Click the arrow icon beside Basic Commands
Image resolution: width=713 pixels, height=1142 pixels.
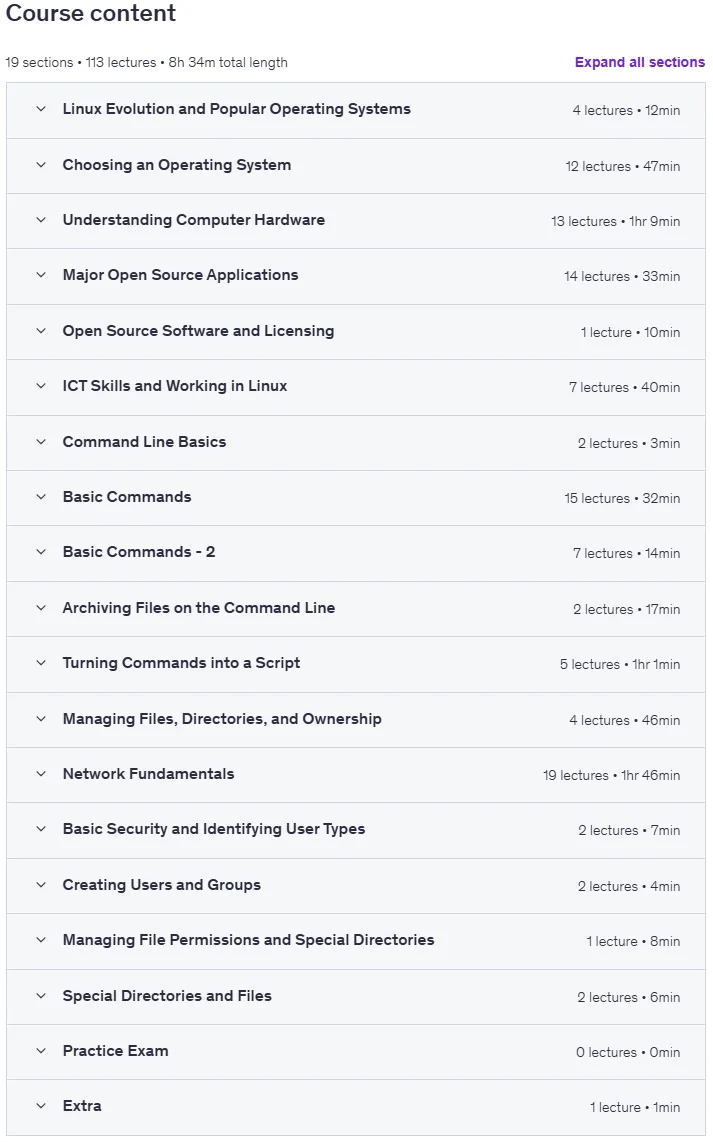click(41, 497)
